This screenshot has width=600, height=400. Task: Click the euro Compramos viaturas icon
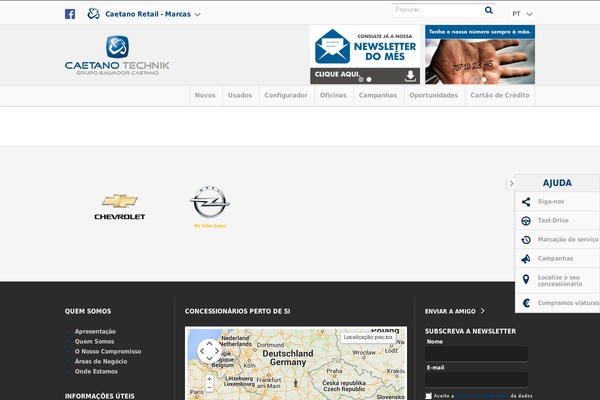(x=526, y=303)
